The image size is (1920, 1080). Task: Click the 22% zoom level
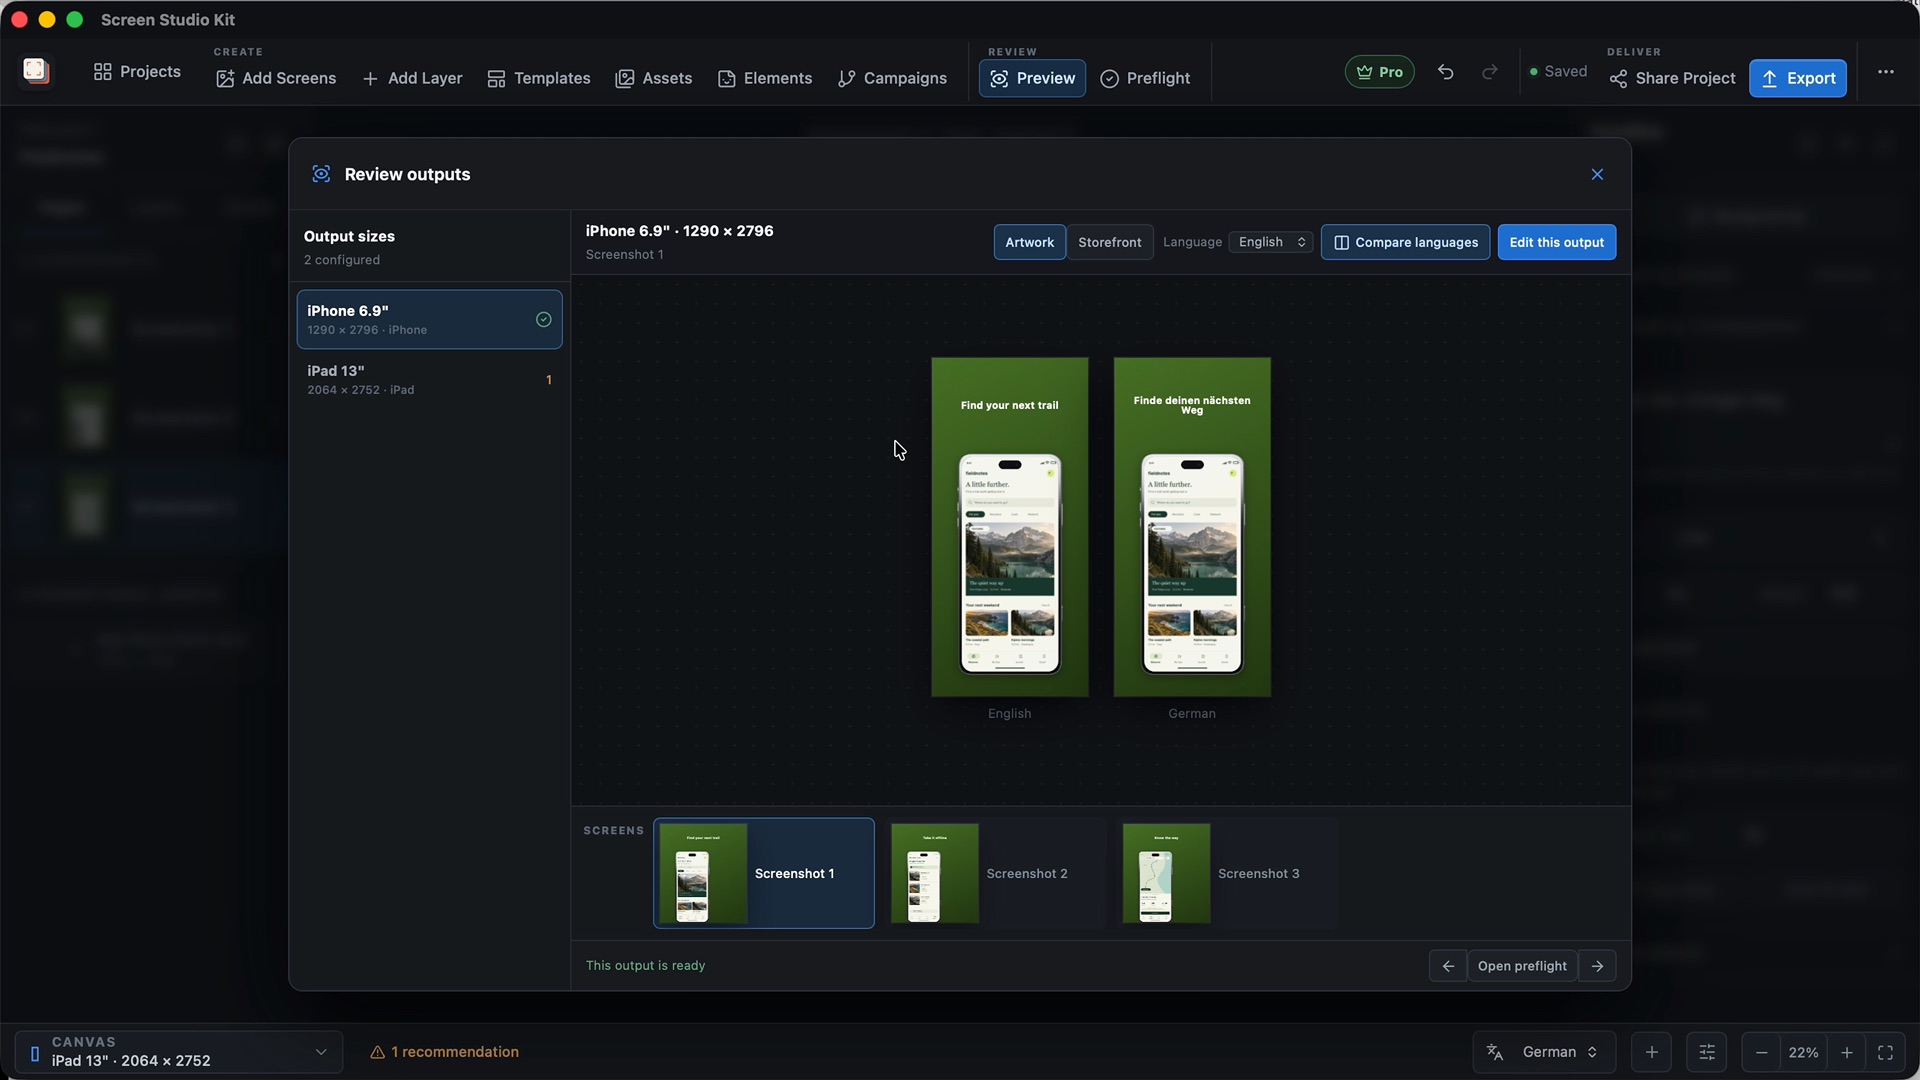point(1803,1052)
